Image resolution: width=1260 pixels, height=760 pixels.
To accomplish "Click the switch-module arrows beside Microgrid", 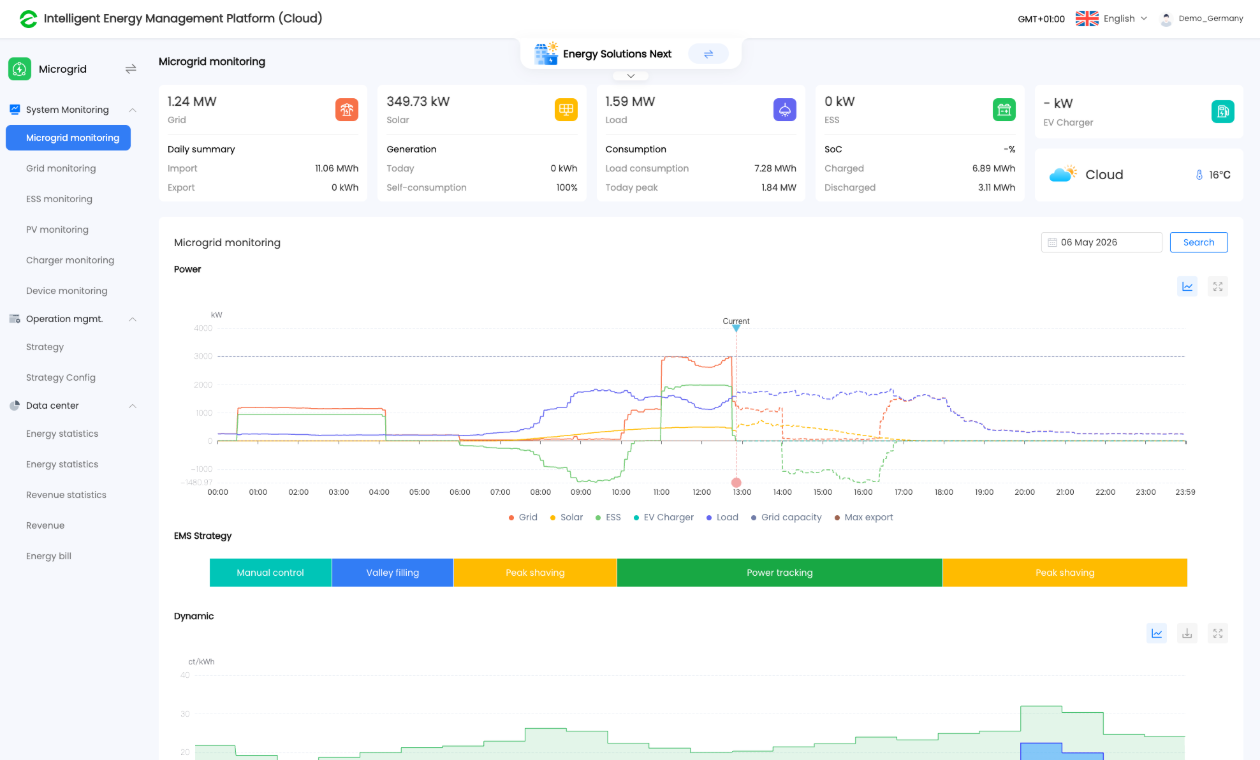I will [x=130, y=69].
